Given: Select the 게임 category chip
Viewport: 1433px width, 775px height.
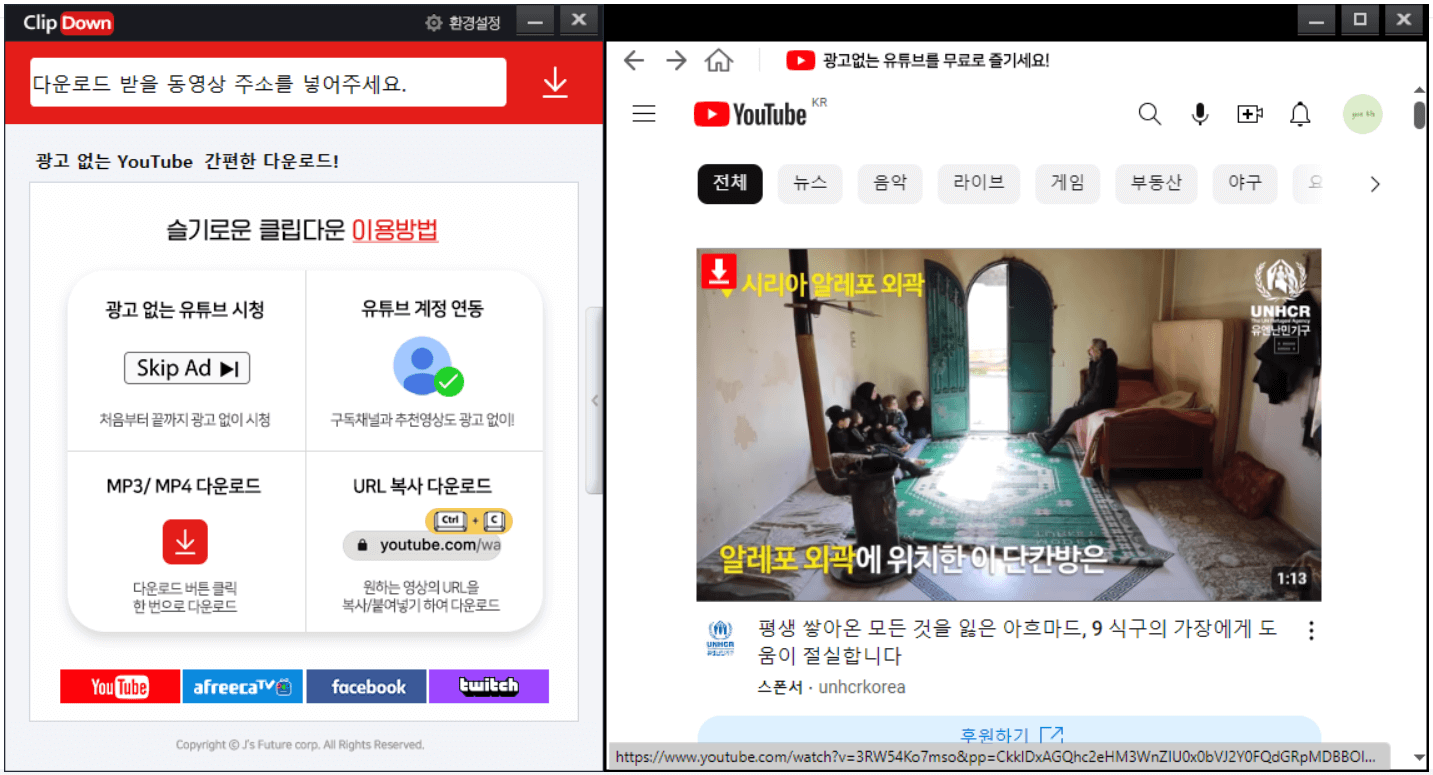Looking at the screenshot, I should (1067, 183).
